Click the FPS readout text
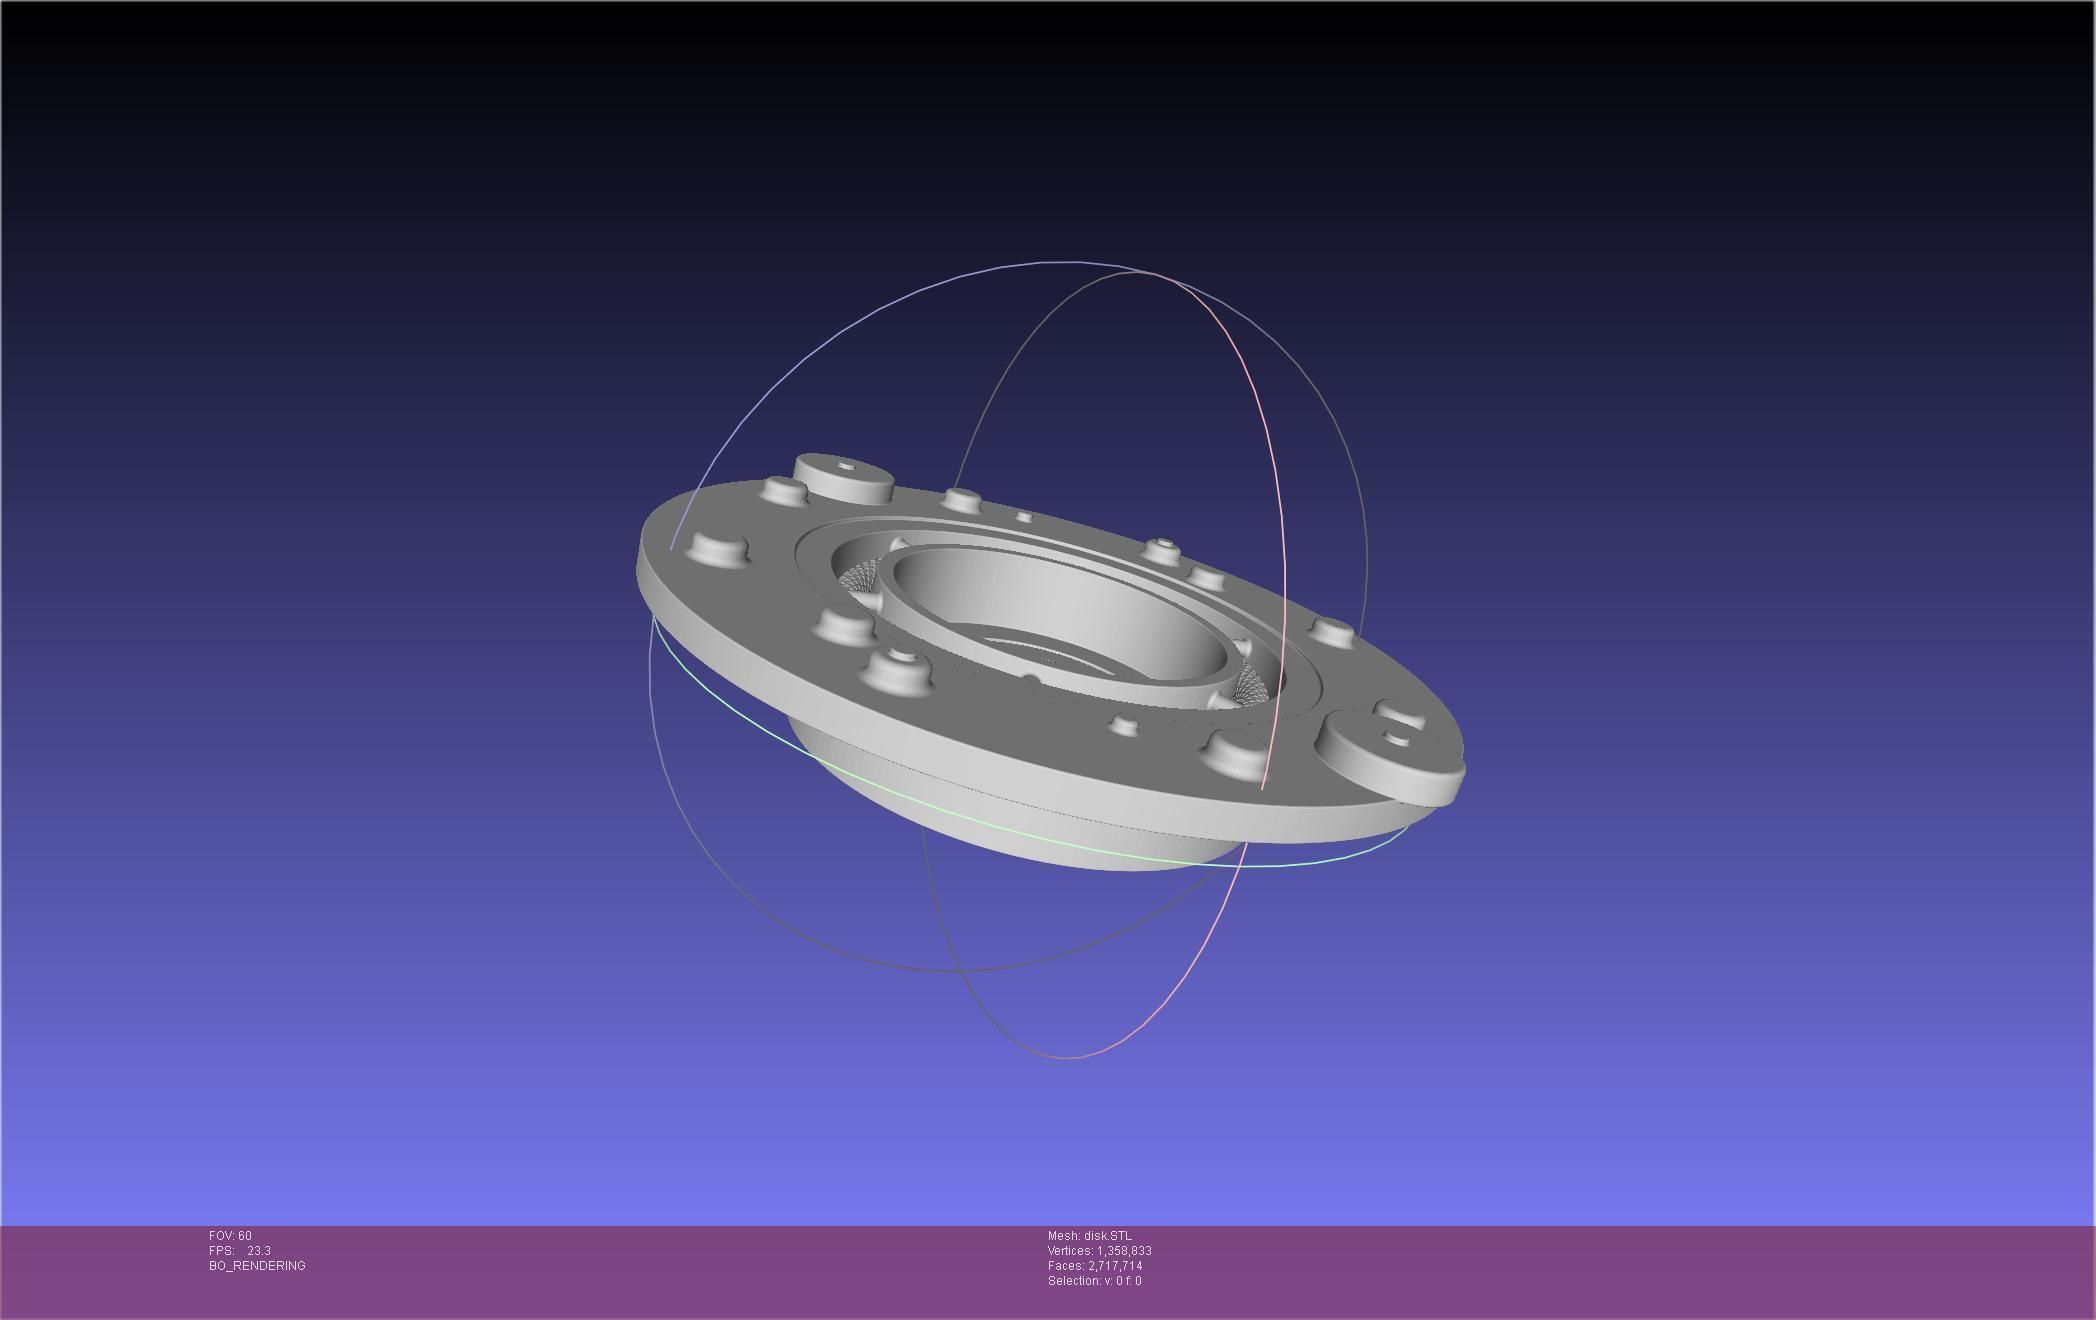The height and width of the screenshot is (1320, 2096). click(240, 1251)
